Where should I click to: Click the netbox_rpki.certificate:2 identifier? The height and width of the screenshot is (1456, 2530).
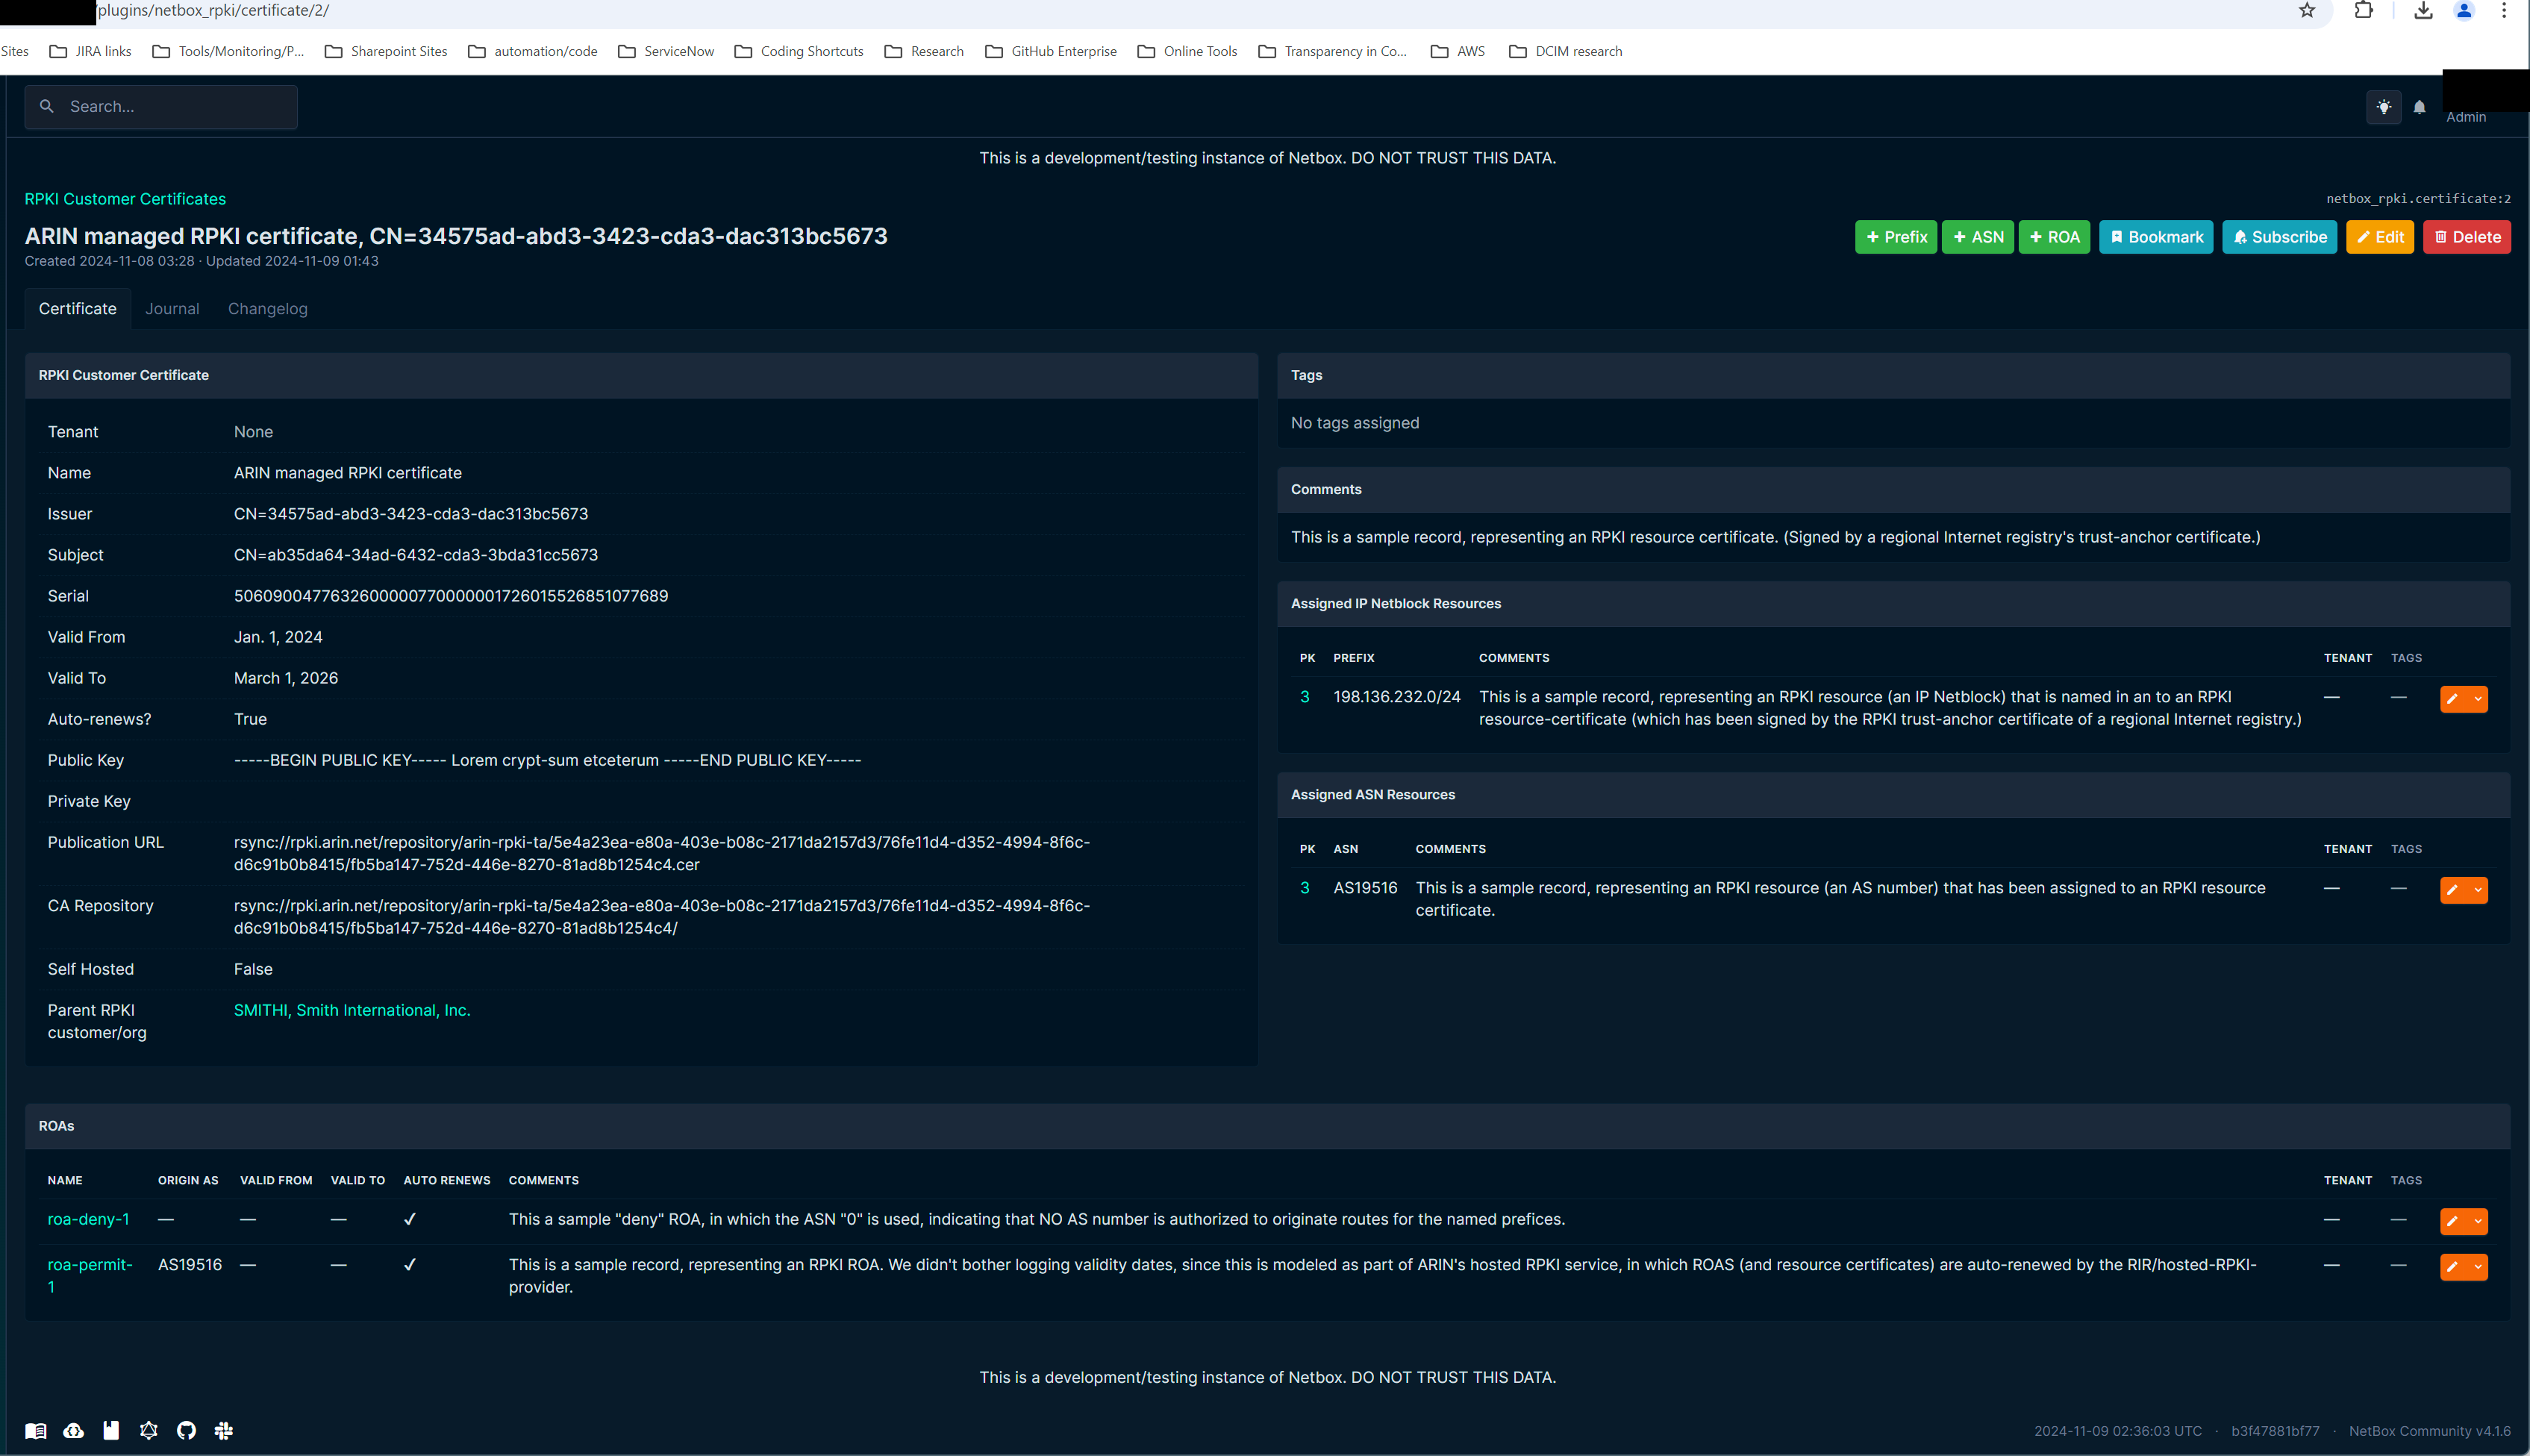coord(2418,199)
